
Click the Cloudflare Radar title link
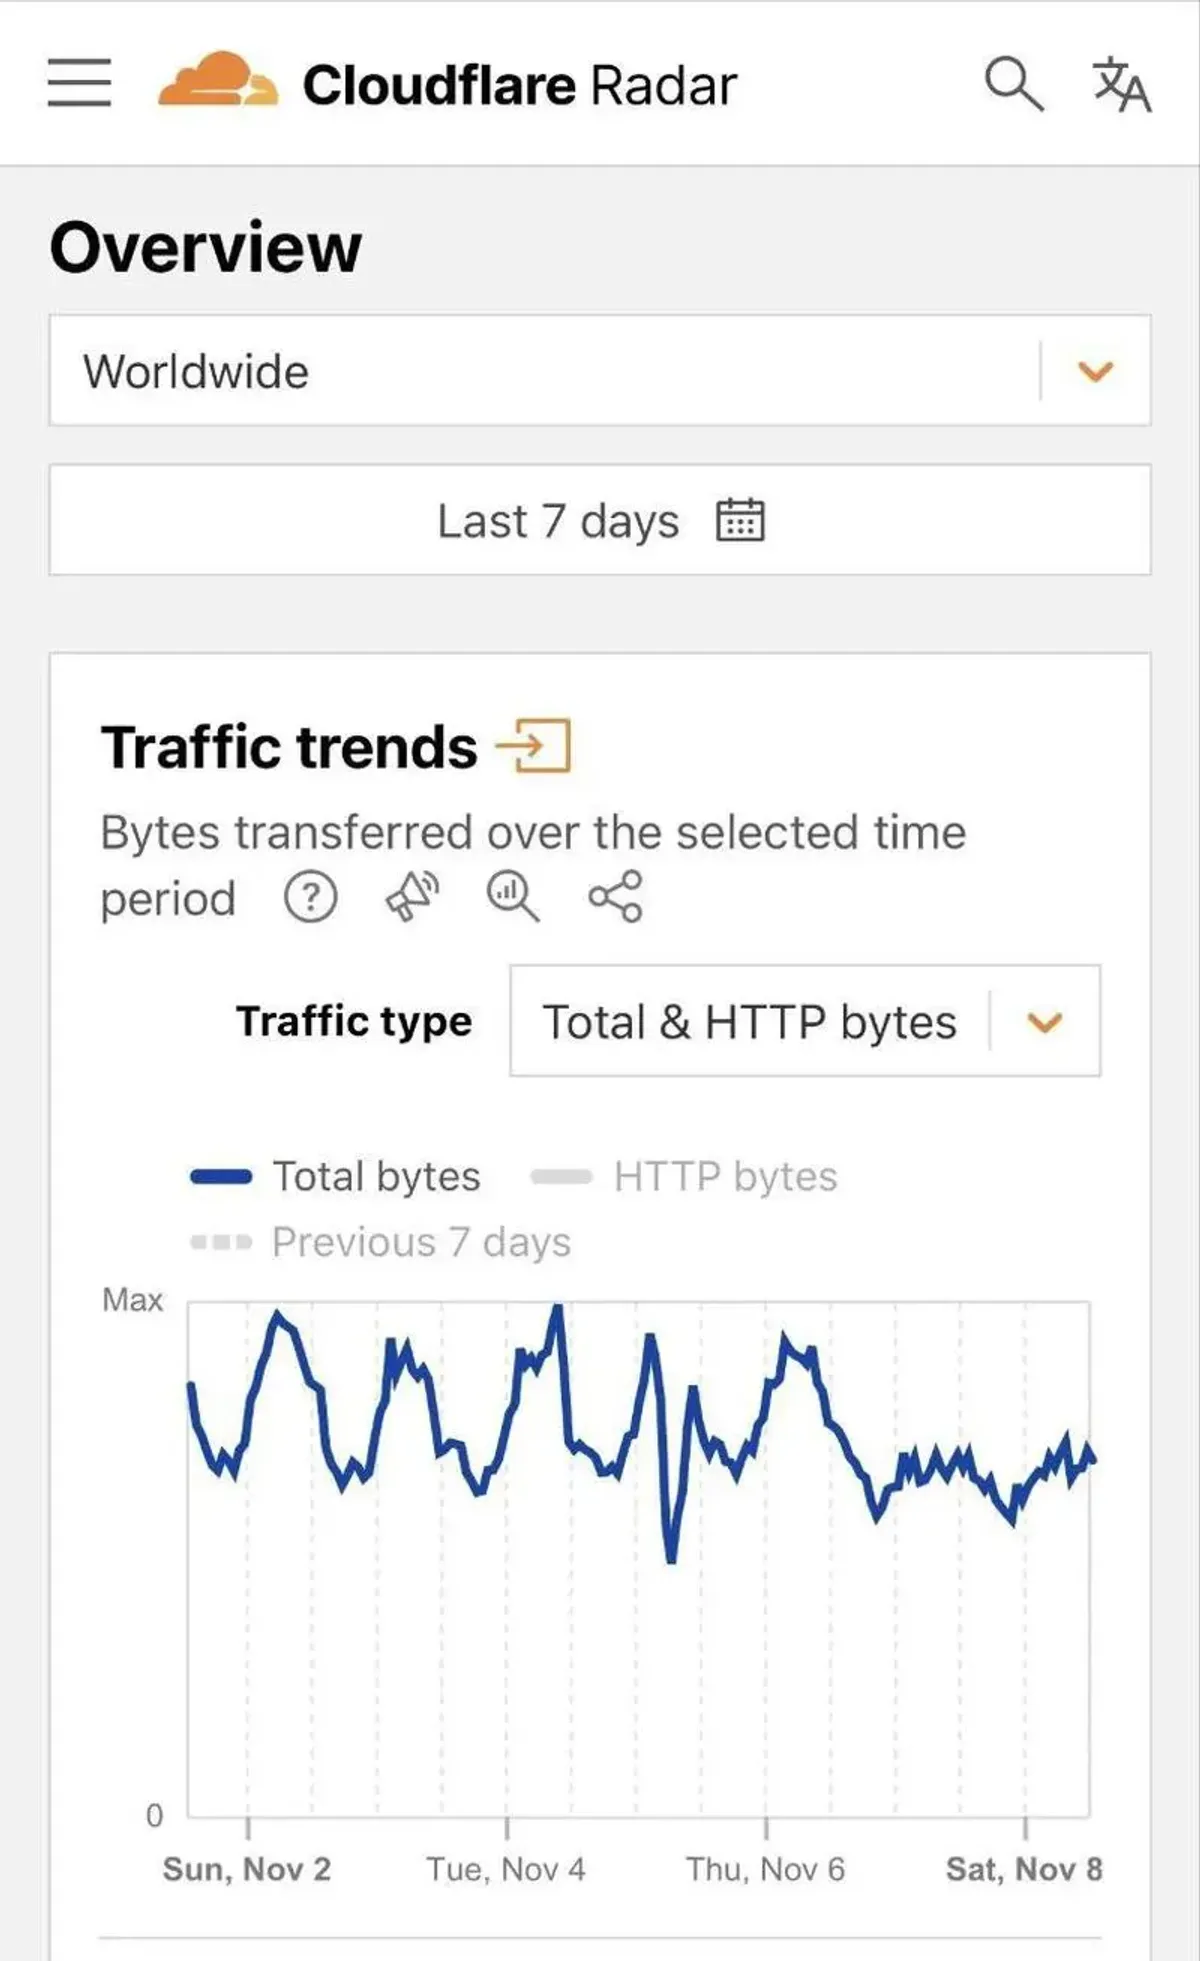[520, 85]
